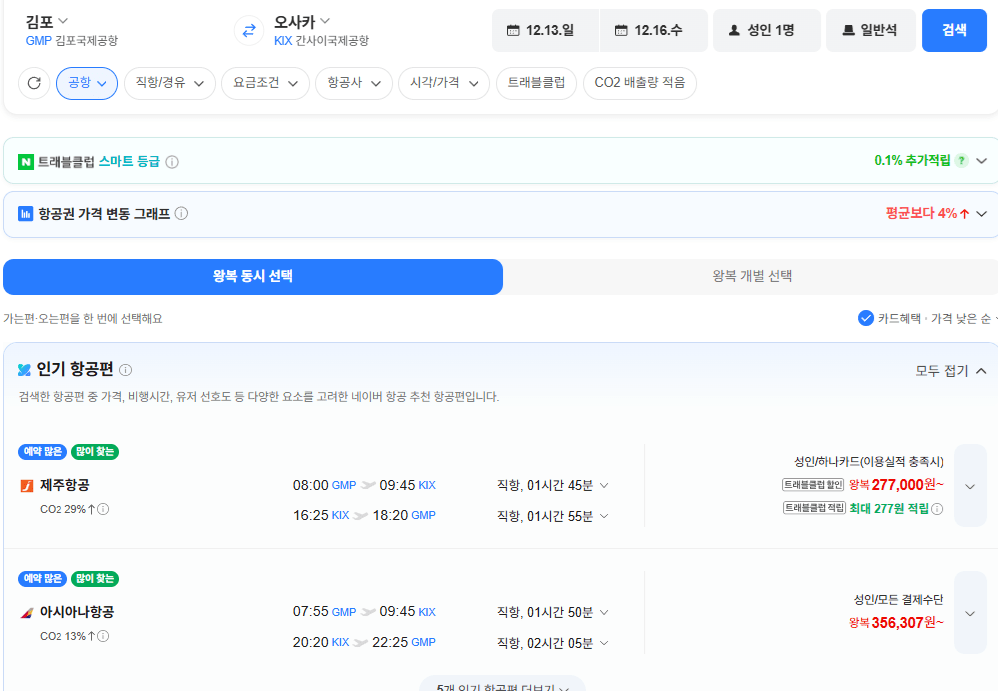This screenshot has width=998, height=691.
Task: Open info icon beside 인기 항공편
Action: pyautogui.click(x=126, y=370)
